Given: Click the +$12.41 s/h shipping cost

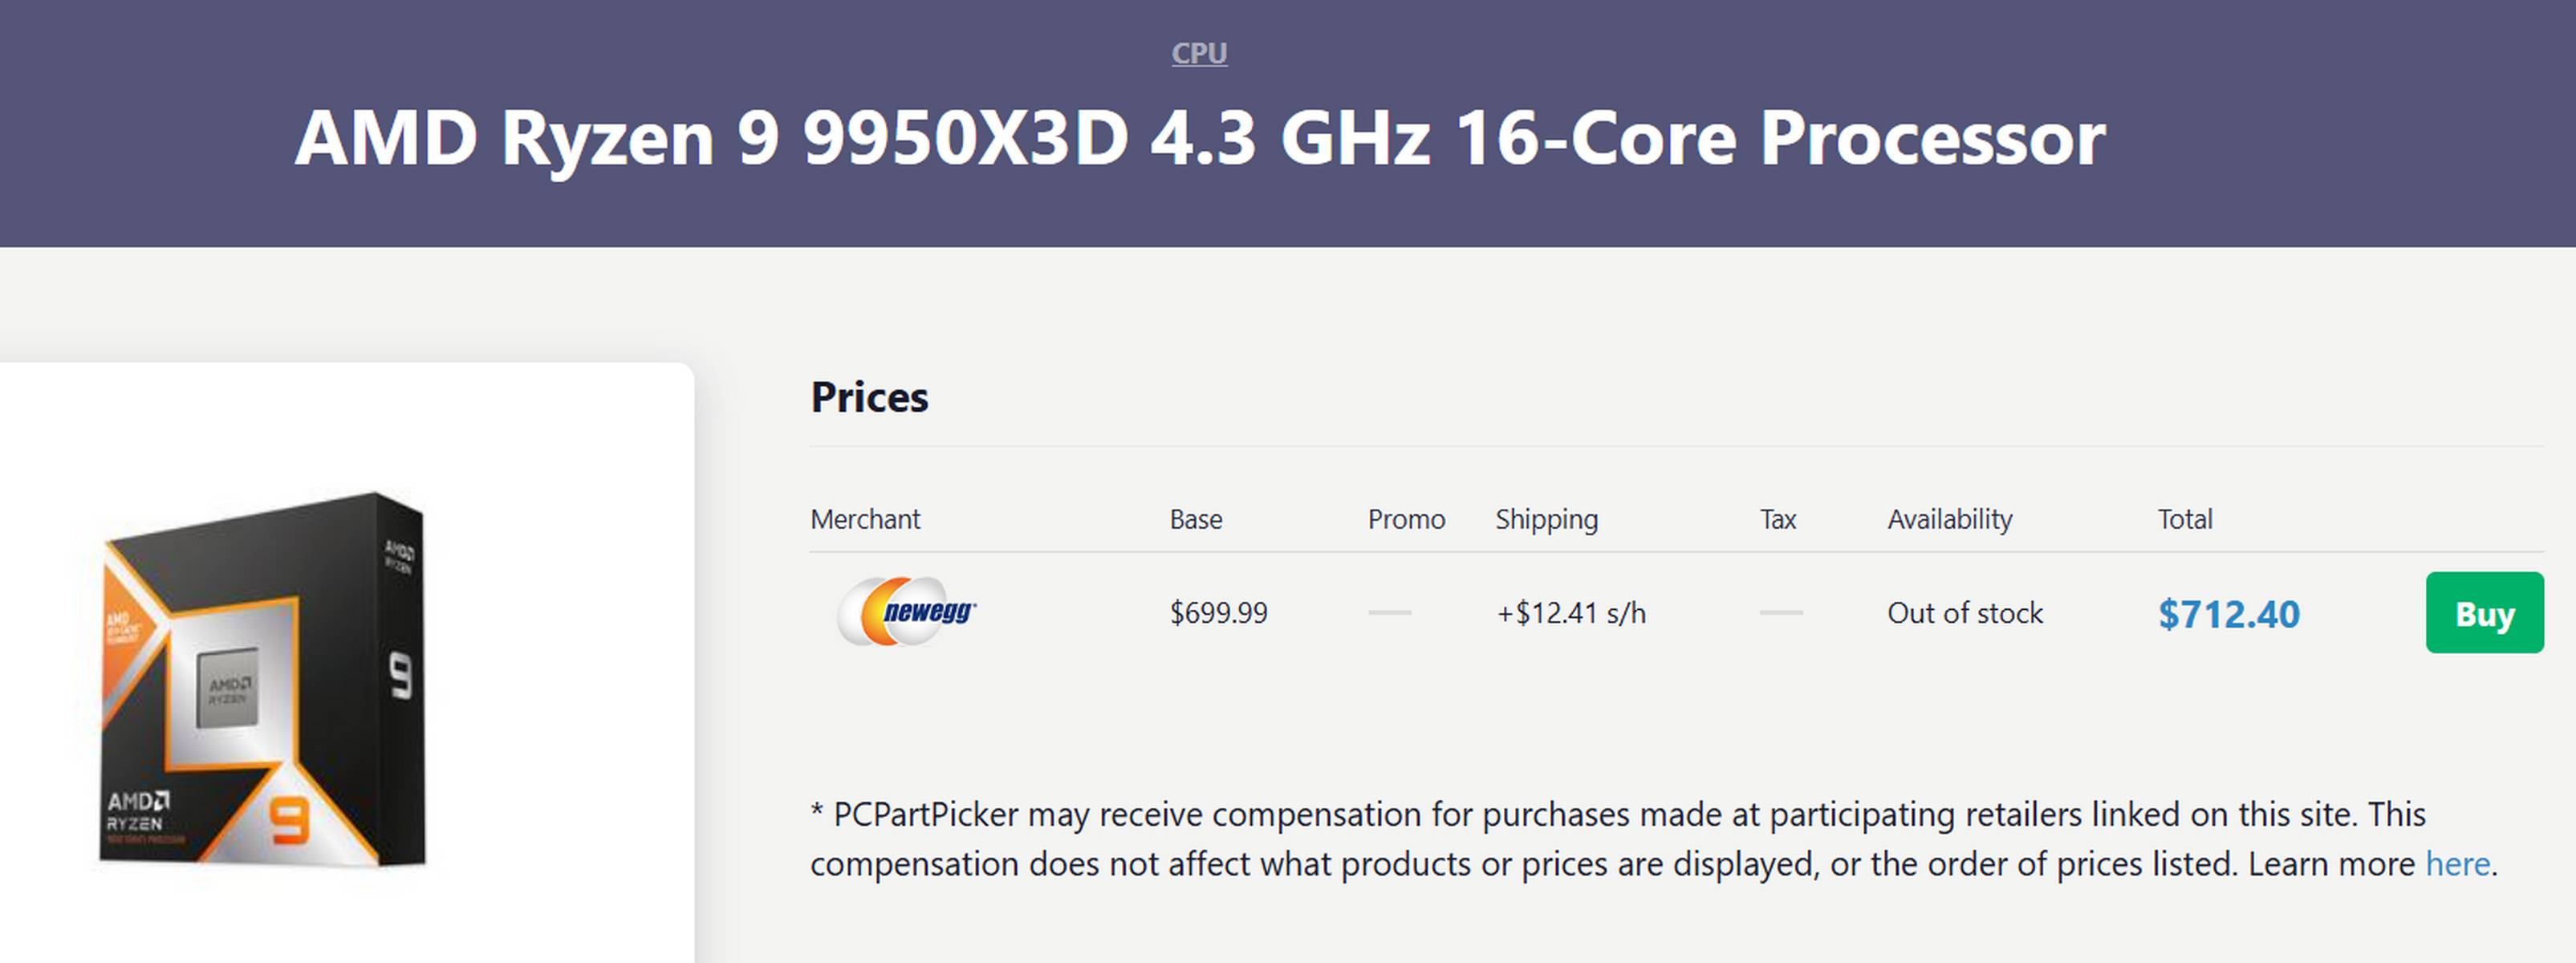Looking at the screenshot, I should point(1570,612).
